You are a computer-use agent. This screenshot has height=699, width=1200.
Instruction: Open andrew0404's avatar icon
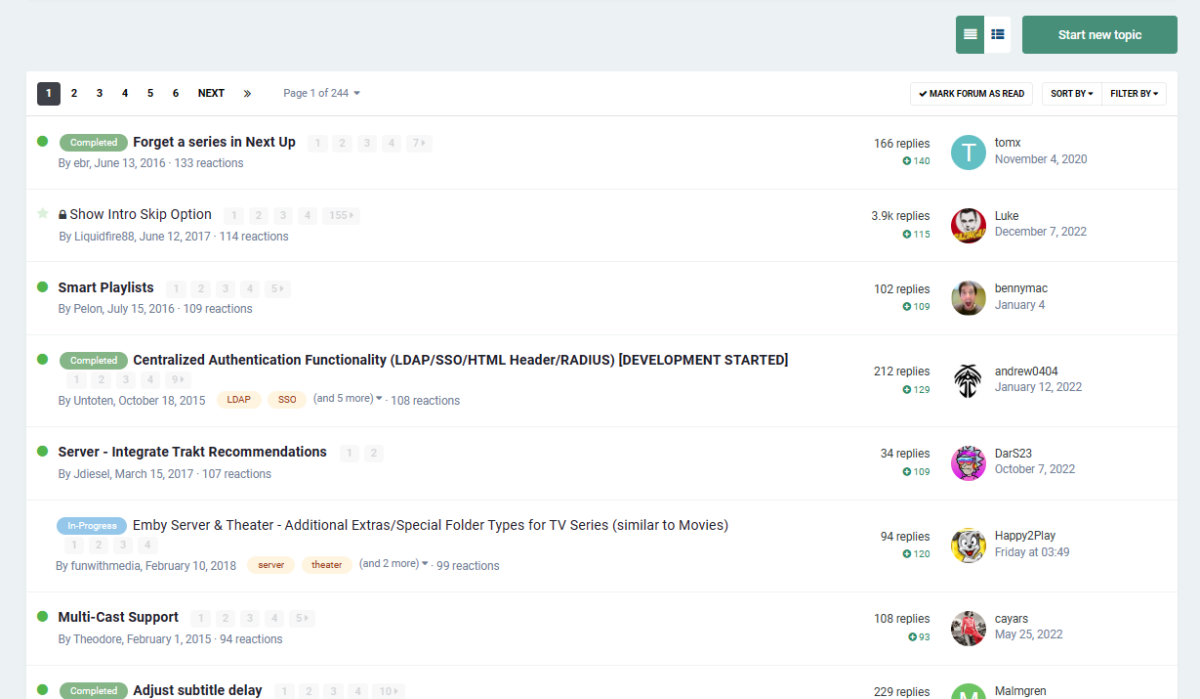coord(968,380)
